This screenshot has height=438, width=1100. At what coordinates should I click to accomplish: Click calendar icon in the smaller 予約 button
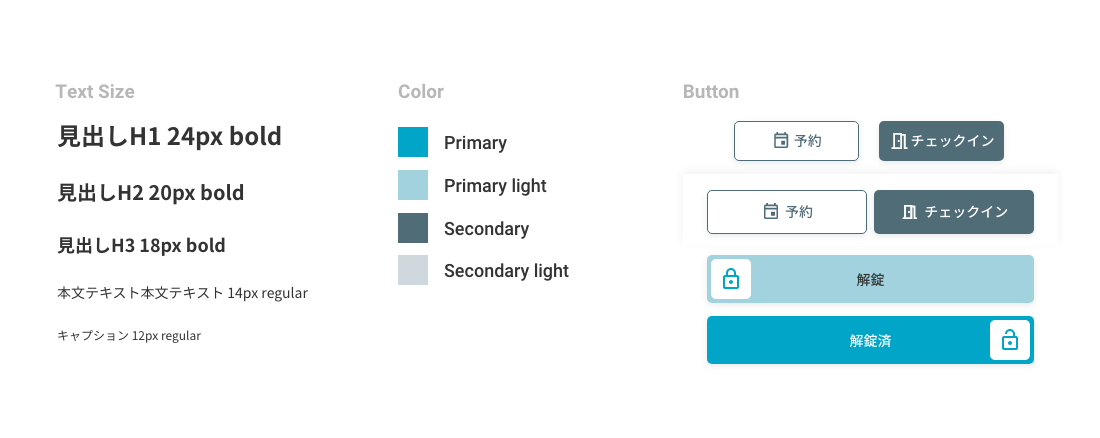pyautogui.click(x=781, y=141)
